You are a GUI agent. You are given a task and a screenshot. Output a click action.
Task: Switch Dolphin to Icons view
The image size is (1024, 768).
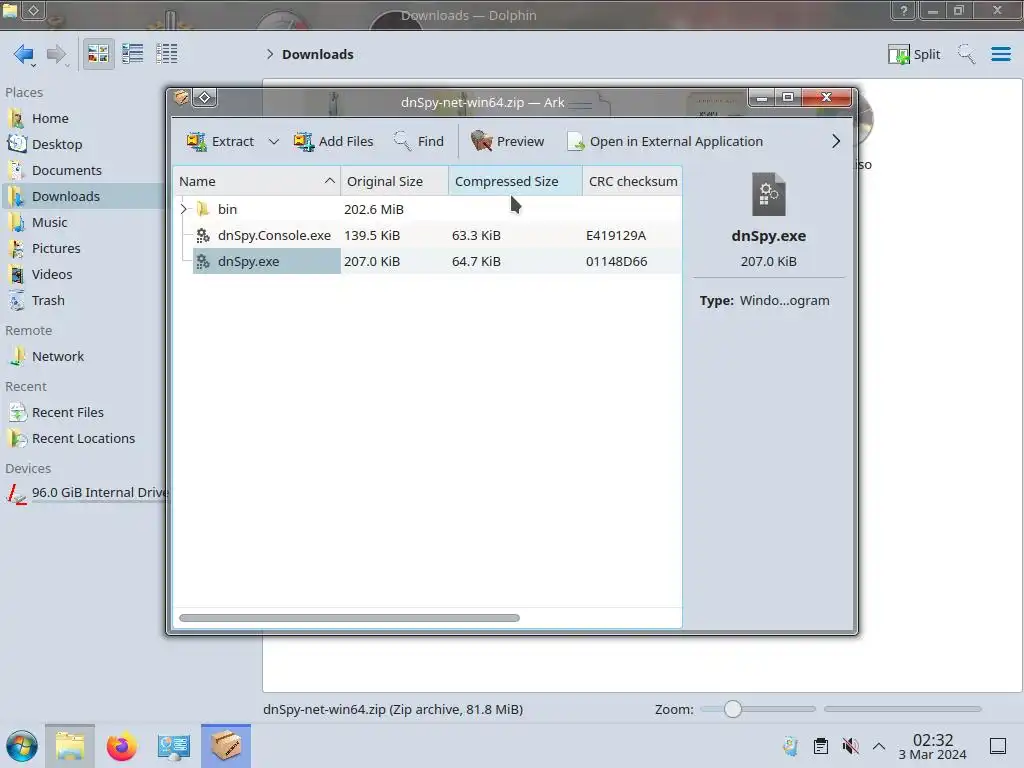click(98, 54)
